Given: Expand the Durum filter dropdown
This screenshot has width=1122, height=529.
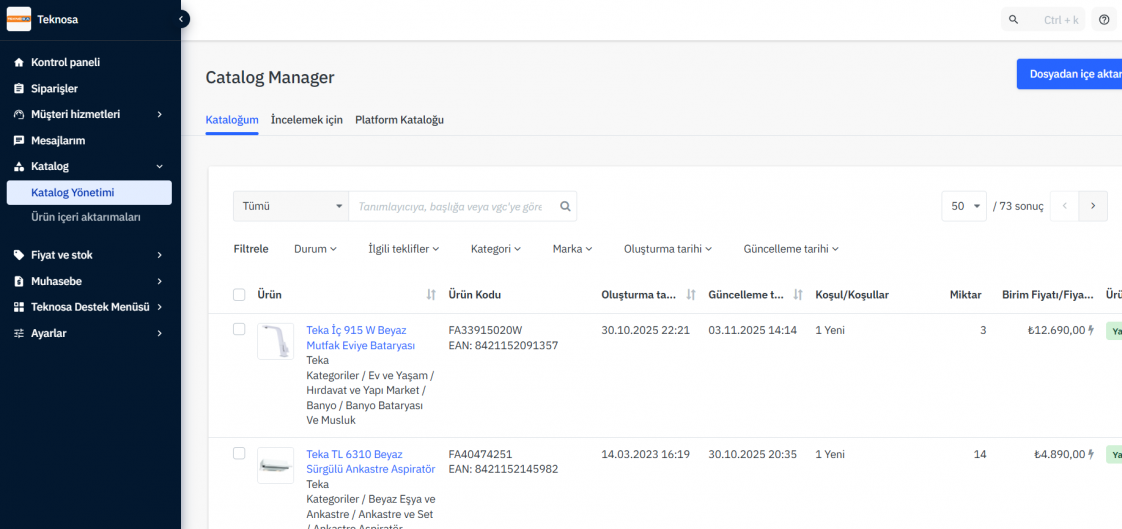Looking at the screenshot, I should coord(315,249).
